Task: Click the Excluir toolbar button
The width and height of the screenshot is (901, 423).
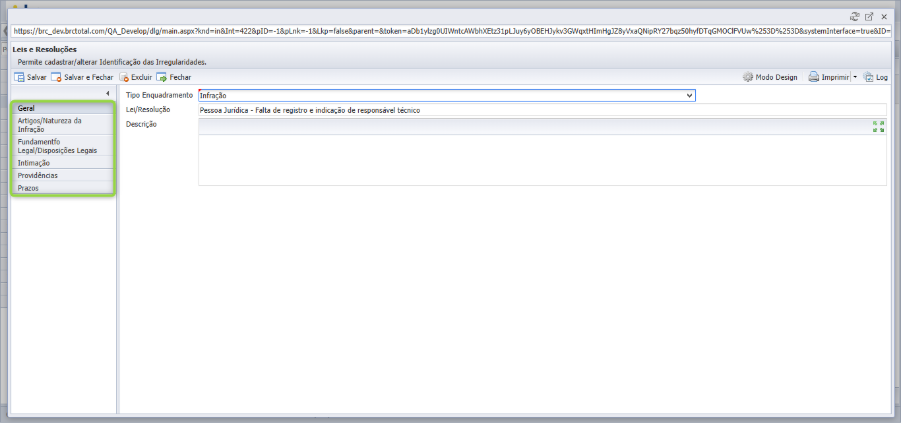Action: (136, 77)
